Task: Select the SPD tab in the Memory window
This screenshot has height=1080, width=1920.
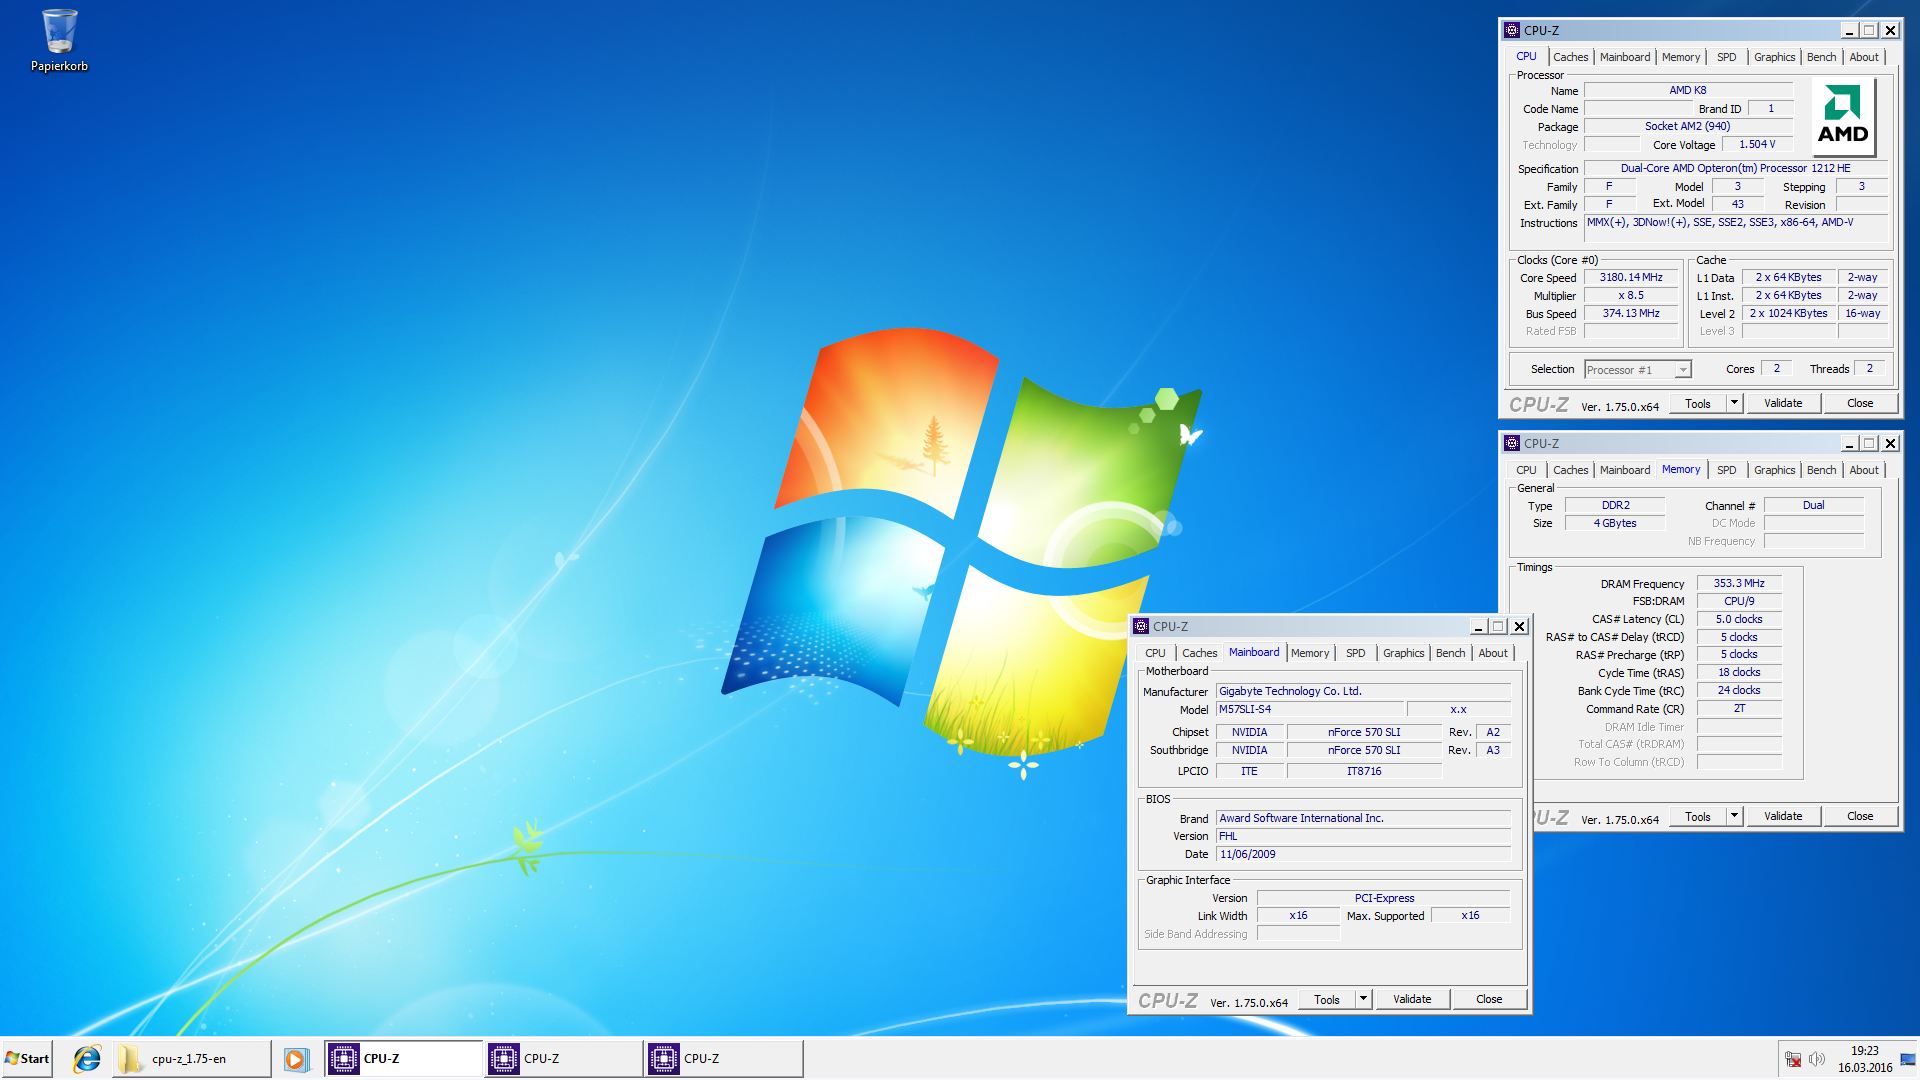Action: click(1726, 470)
